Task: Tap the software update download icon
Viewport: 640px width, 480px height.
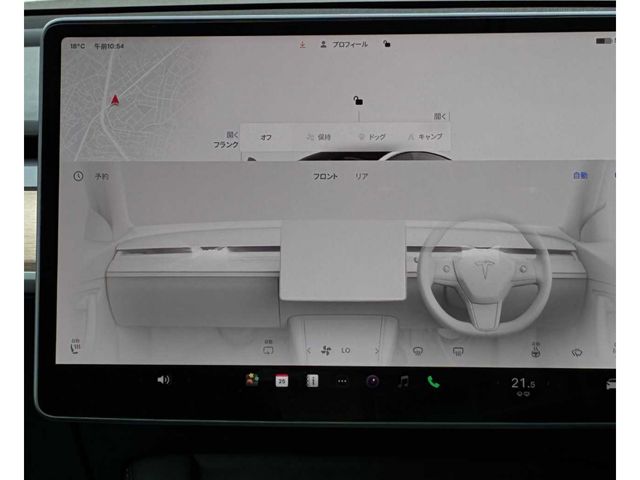Action: coord(302,44)
